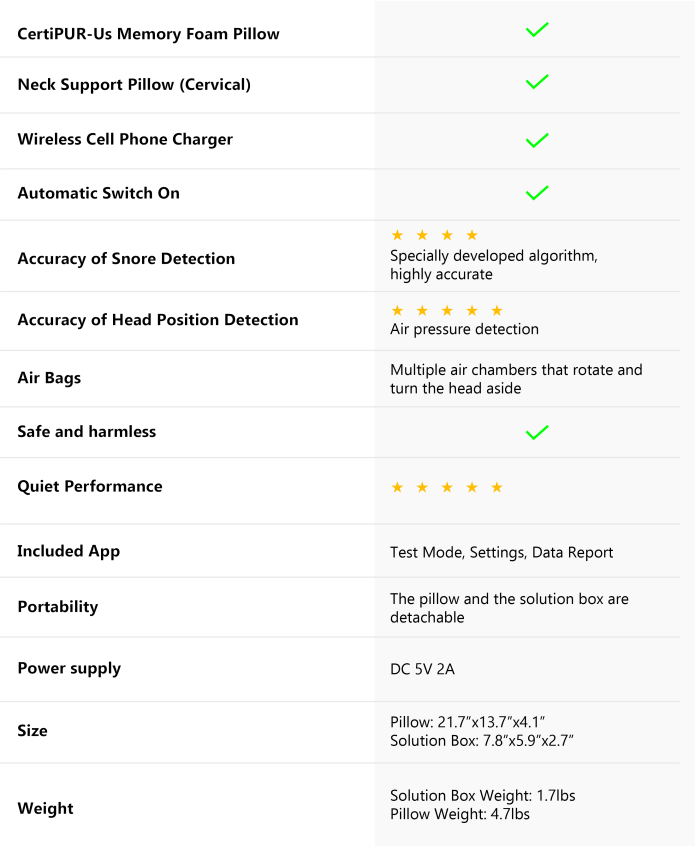Click the 'CertiPUR-Us Memory Foam Pillow' label
The image size is (695, 846).
(x=148, y=34)
